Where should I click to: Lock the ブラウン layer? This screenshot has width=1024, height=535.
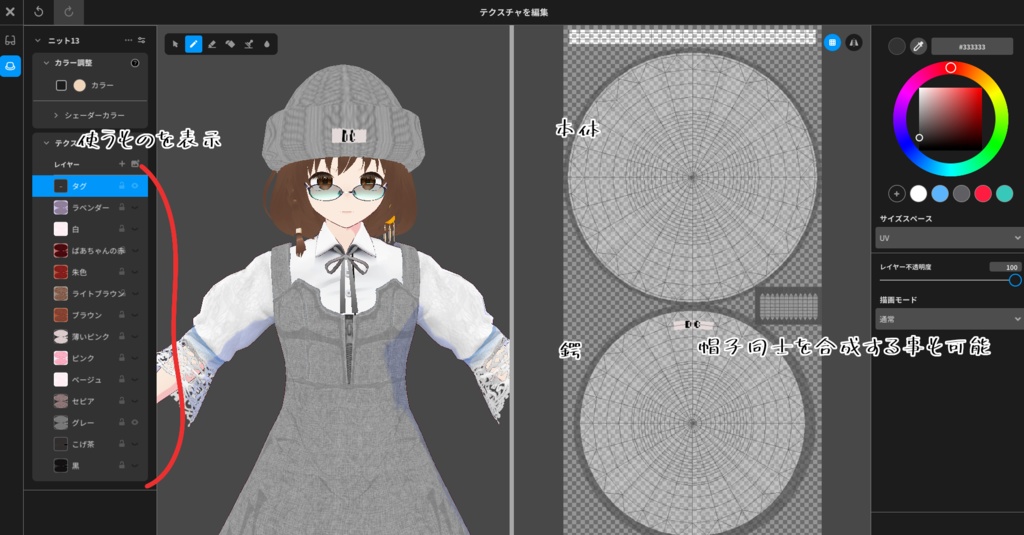(121, 315)
